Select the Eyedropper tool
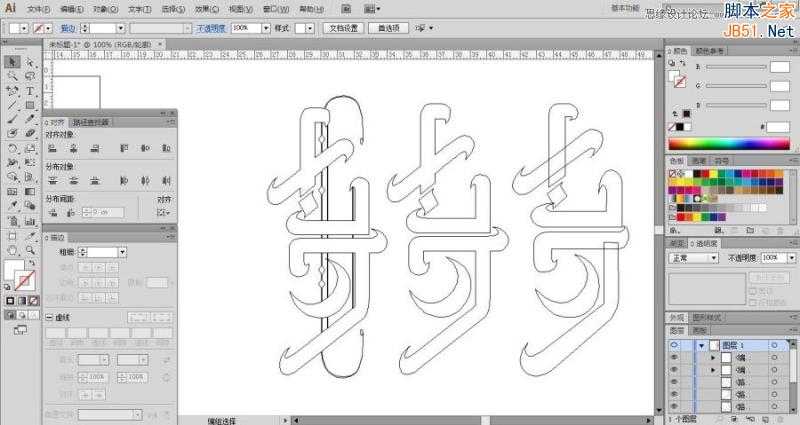This screenshot has width=800, height=425. tap(12, 206)
